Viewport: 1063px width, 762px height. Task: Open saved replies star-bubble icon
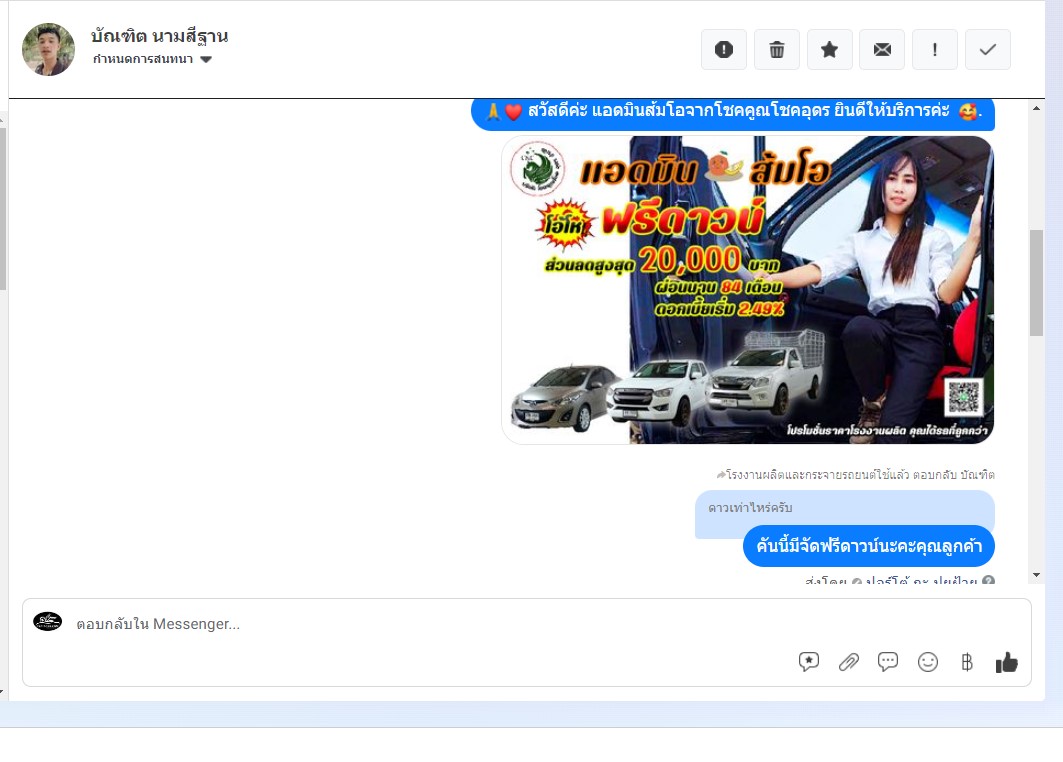point(809,662)
